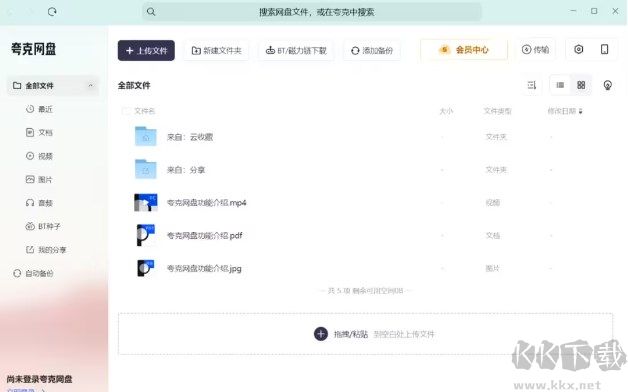Select 夸克网盘功能介绍.mp4 file
628x392 pixels.
coord(207,203)
